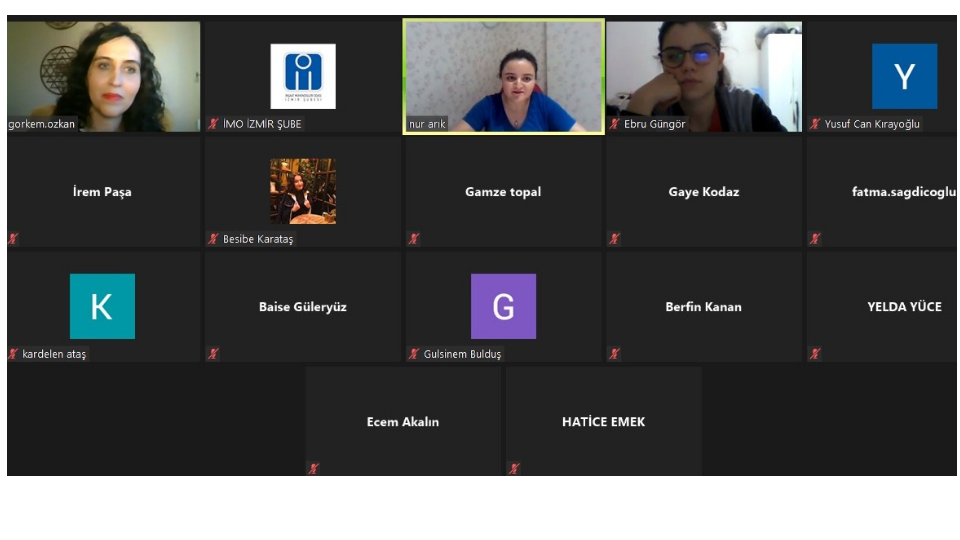The height and width of the screenshot is (540, 960).
Task: Click muted mic icon in Berfin Kanan tile
Action: (614, 354)
